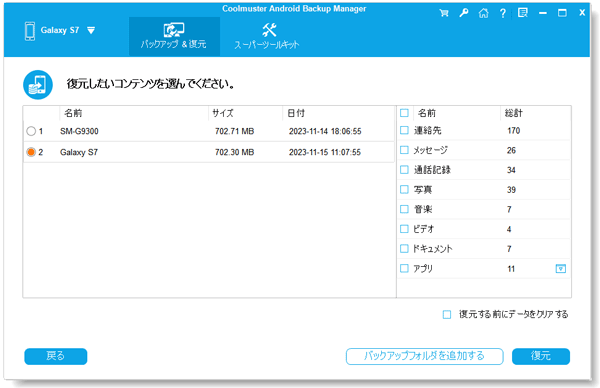The width and height of the screenshot is (600, 388).
Task: Click 名前 header in backup list
Action: pyautogui.click(x=73, y=113)
